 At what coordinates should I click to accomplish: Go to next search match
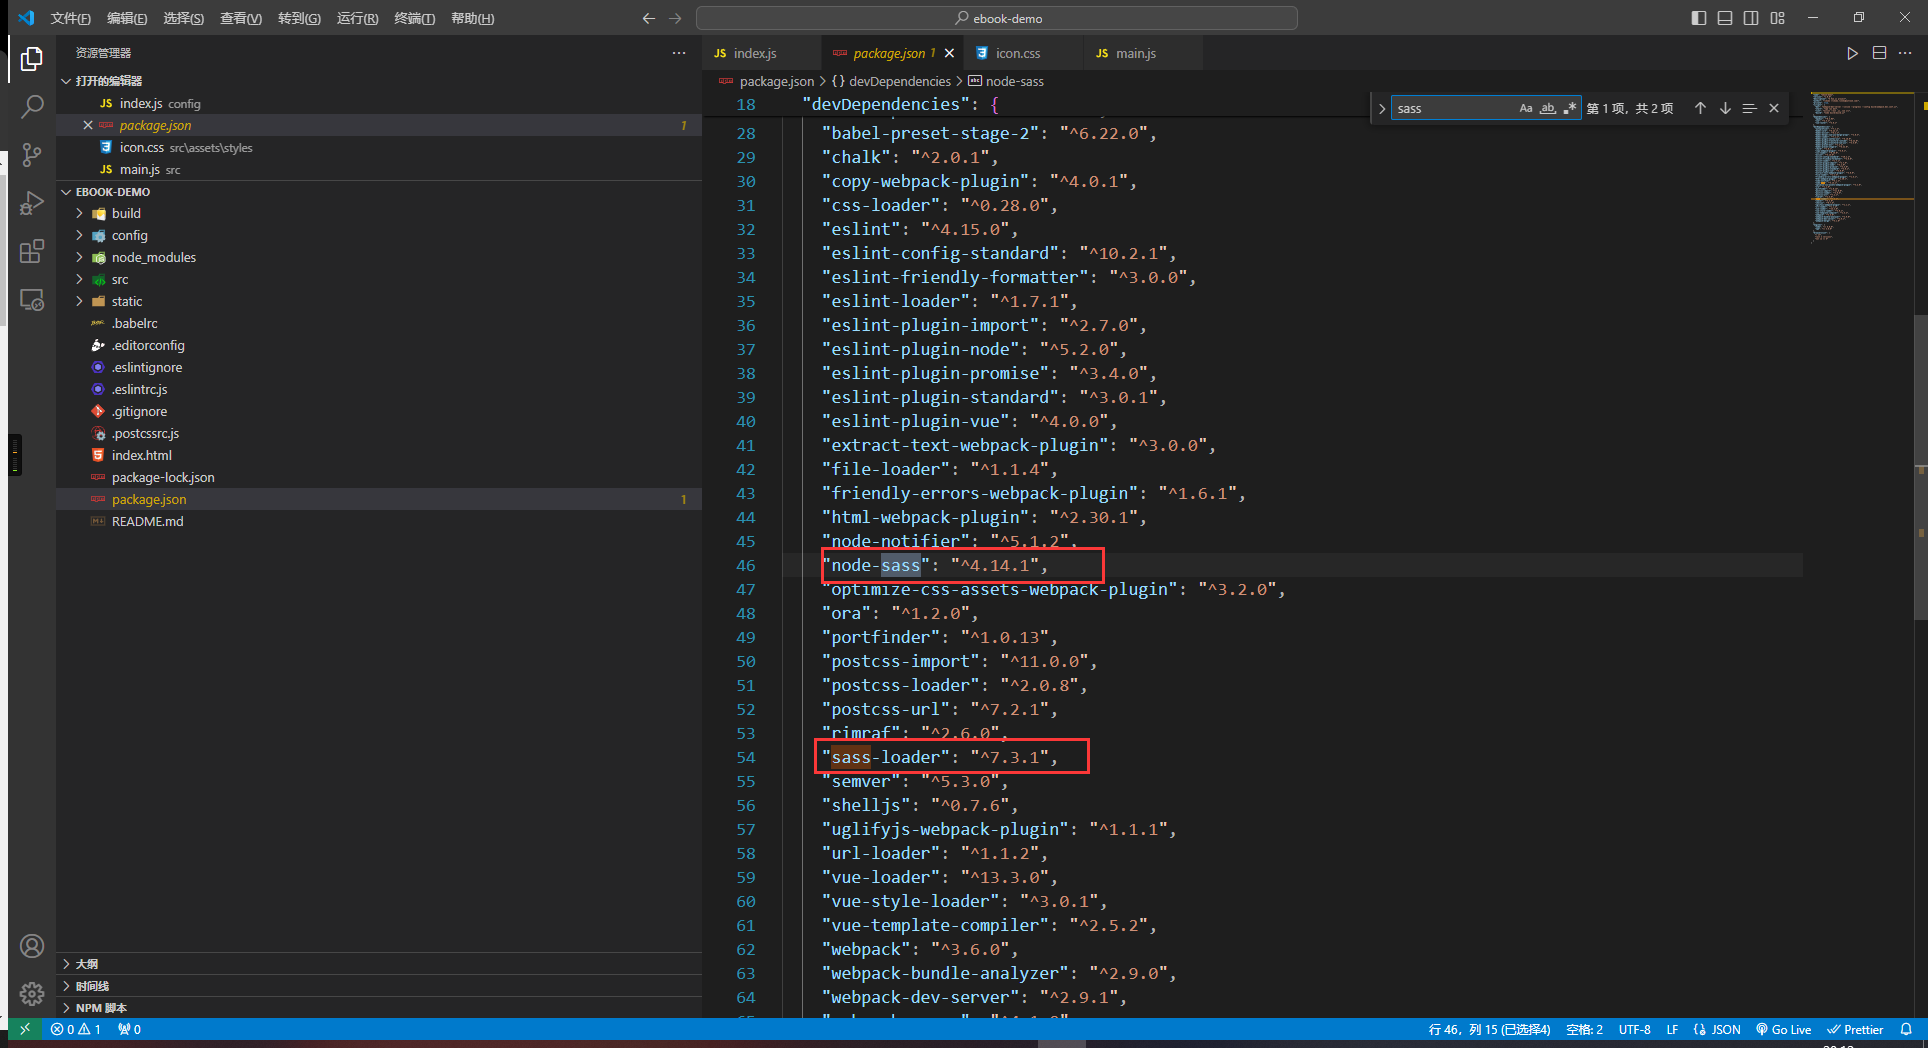tap(1725, 108)
